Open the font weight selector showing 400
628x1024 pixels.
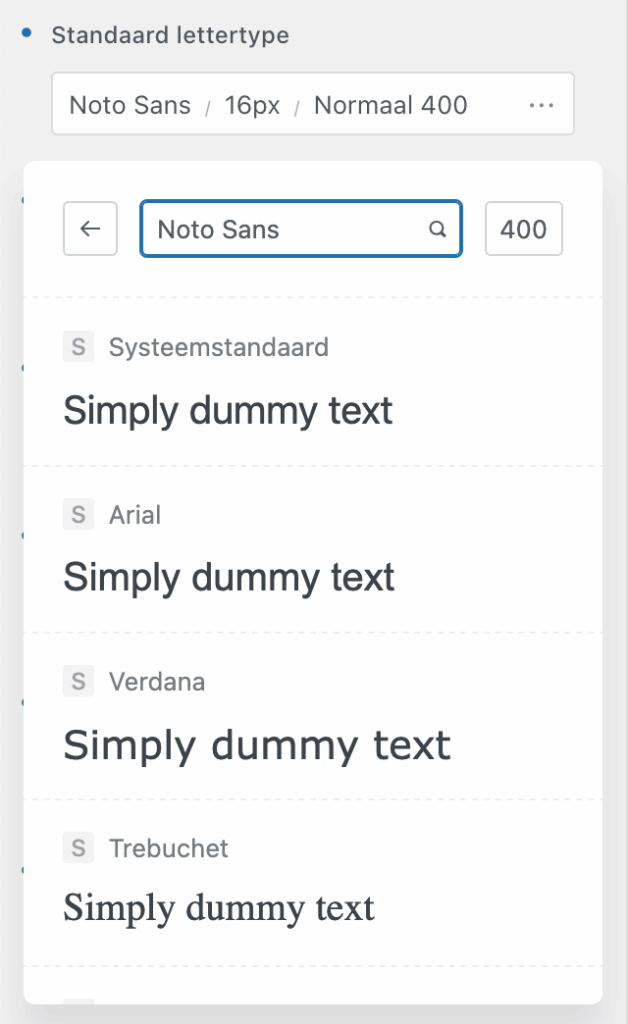click(523, 229)
